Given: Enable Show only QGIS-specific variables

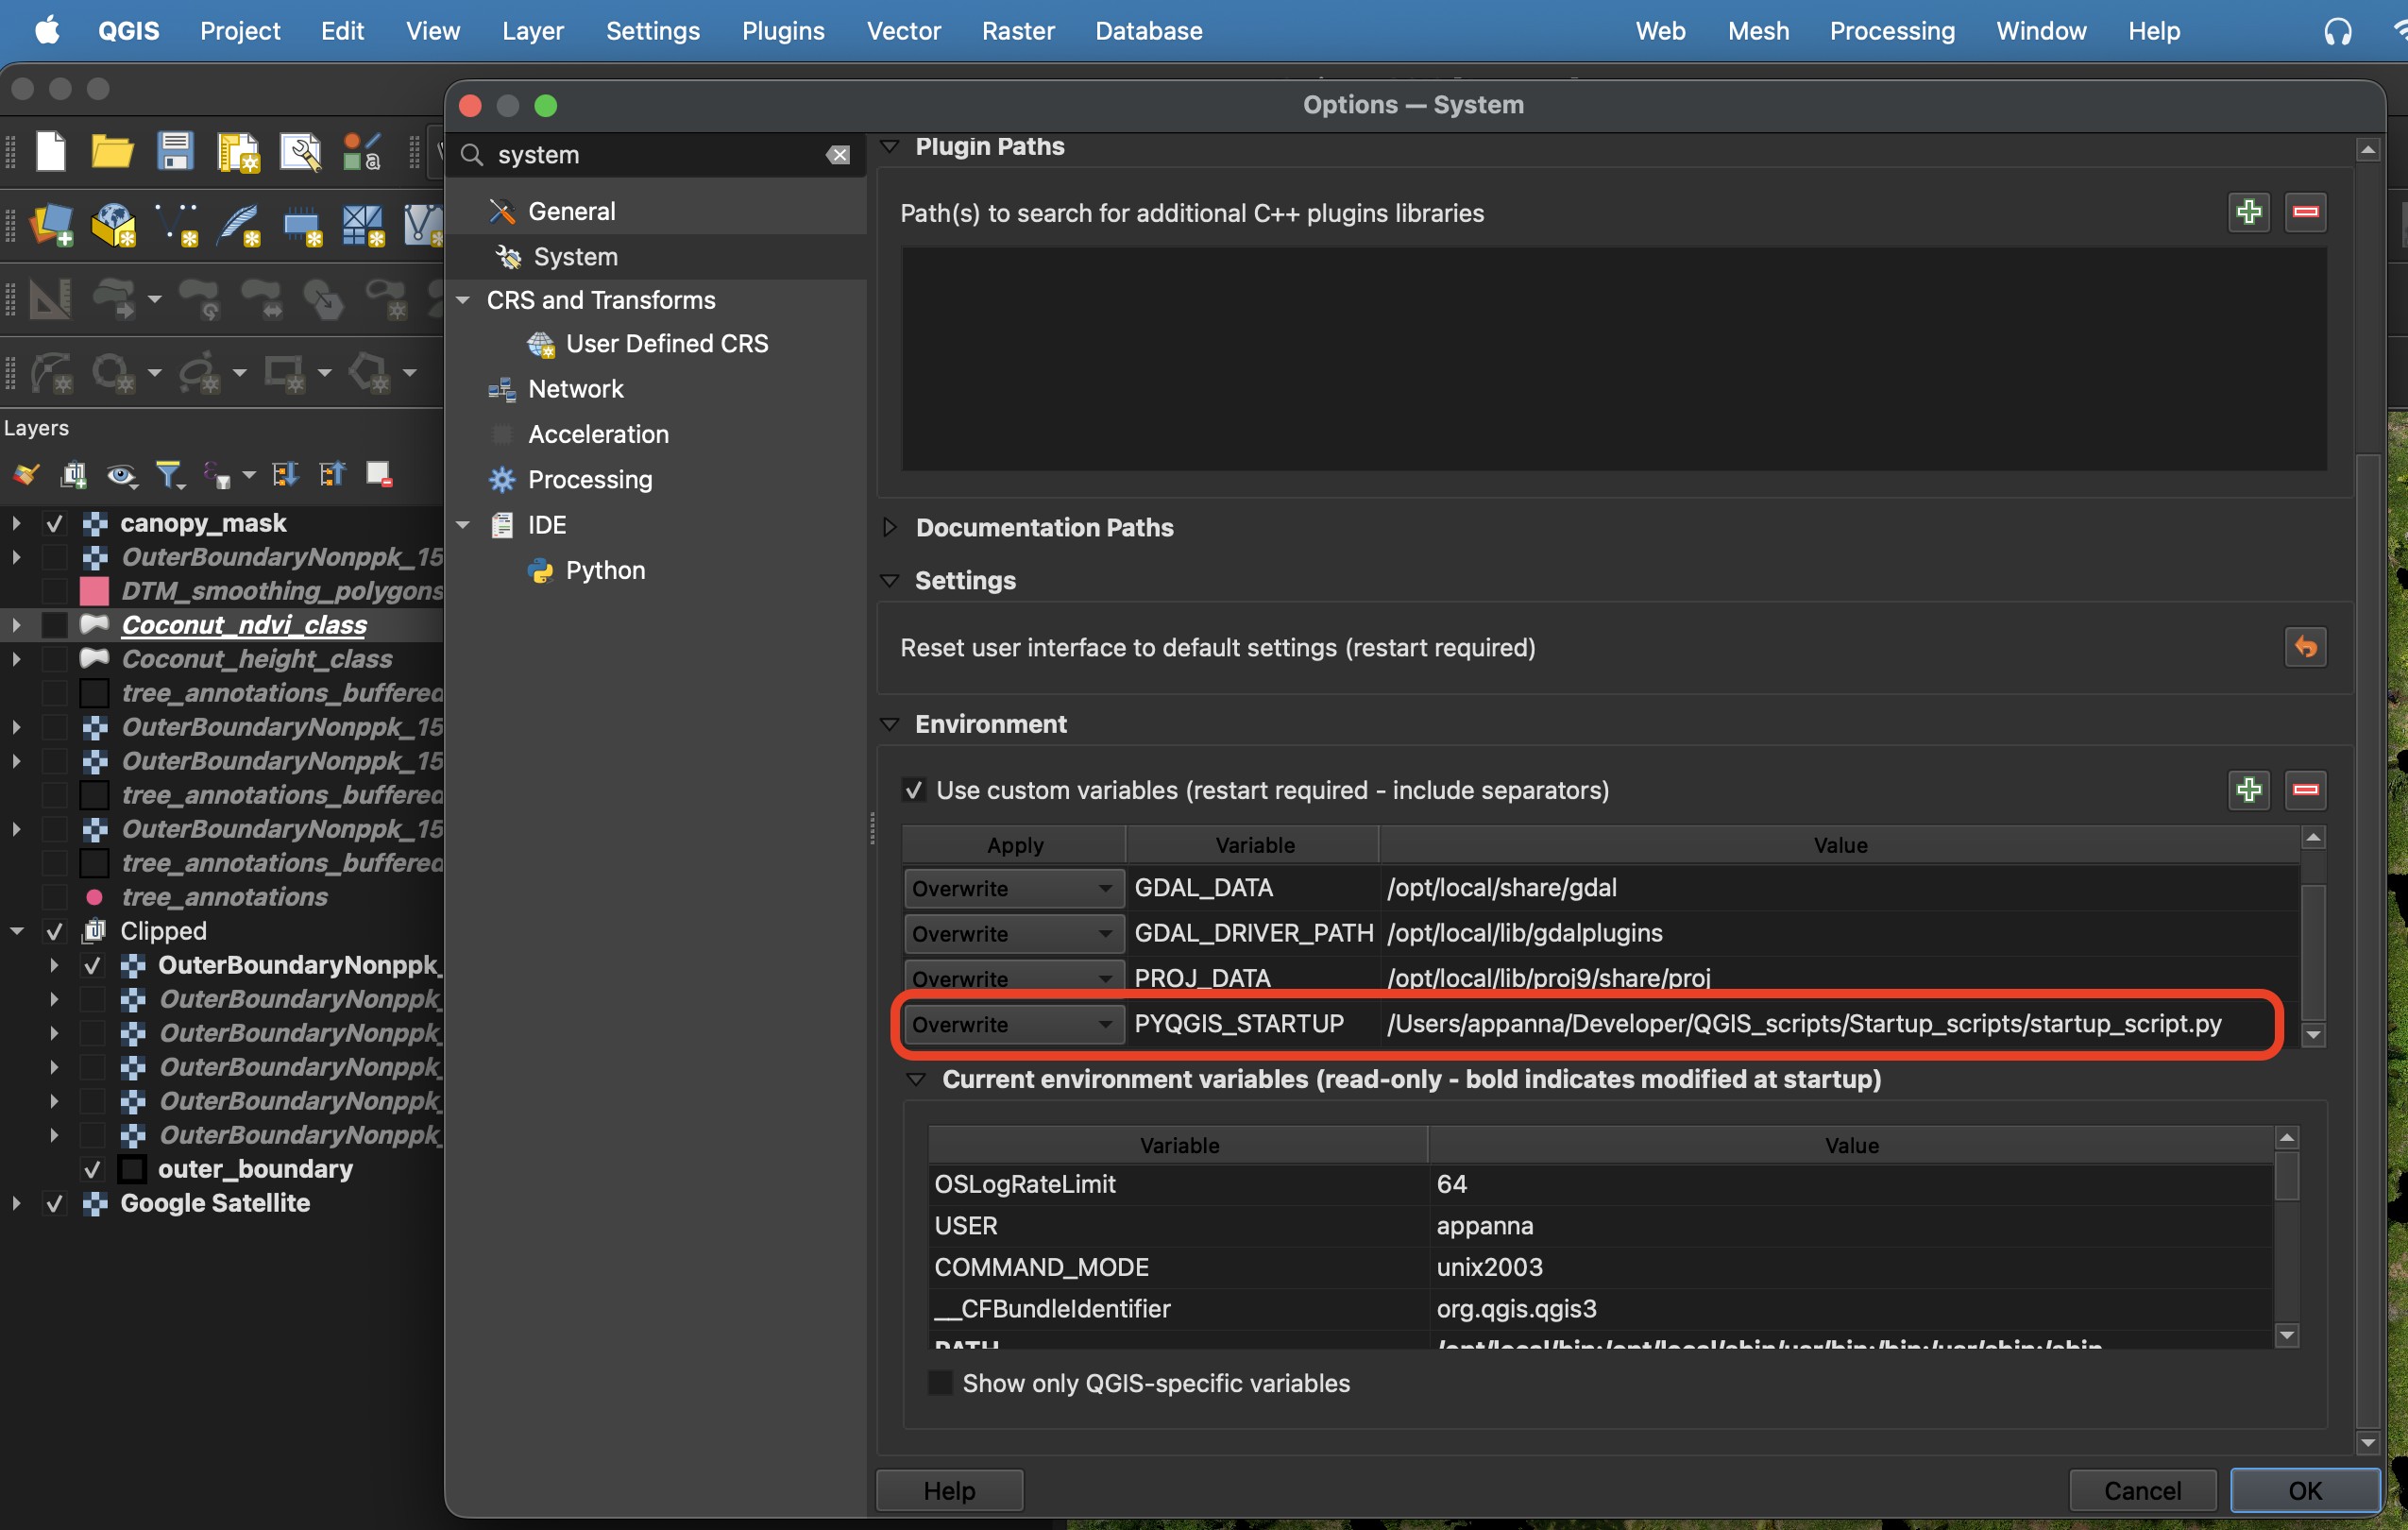Looking at the screenshot, I should click(x=940, y=1383).
